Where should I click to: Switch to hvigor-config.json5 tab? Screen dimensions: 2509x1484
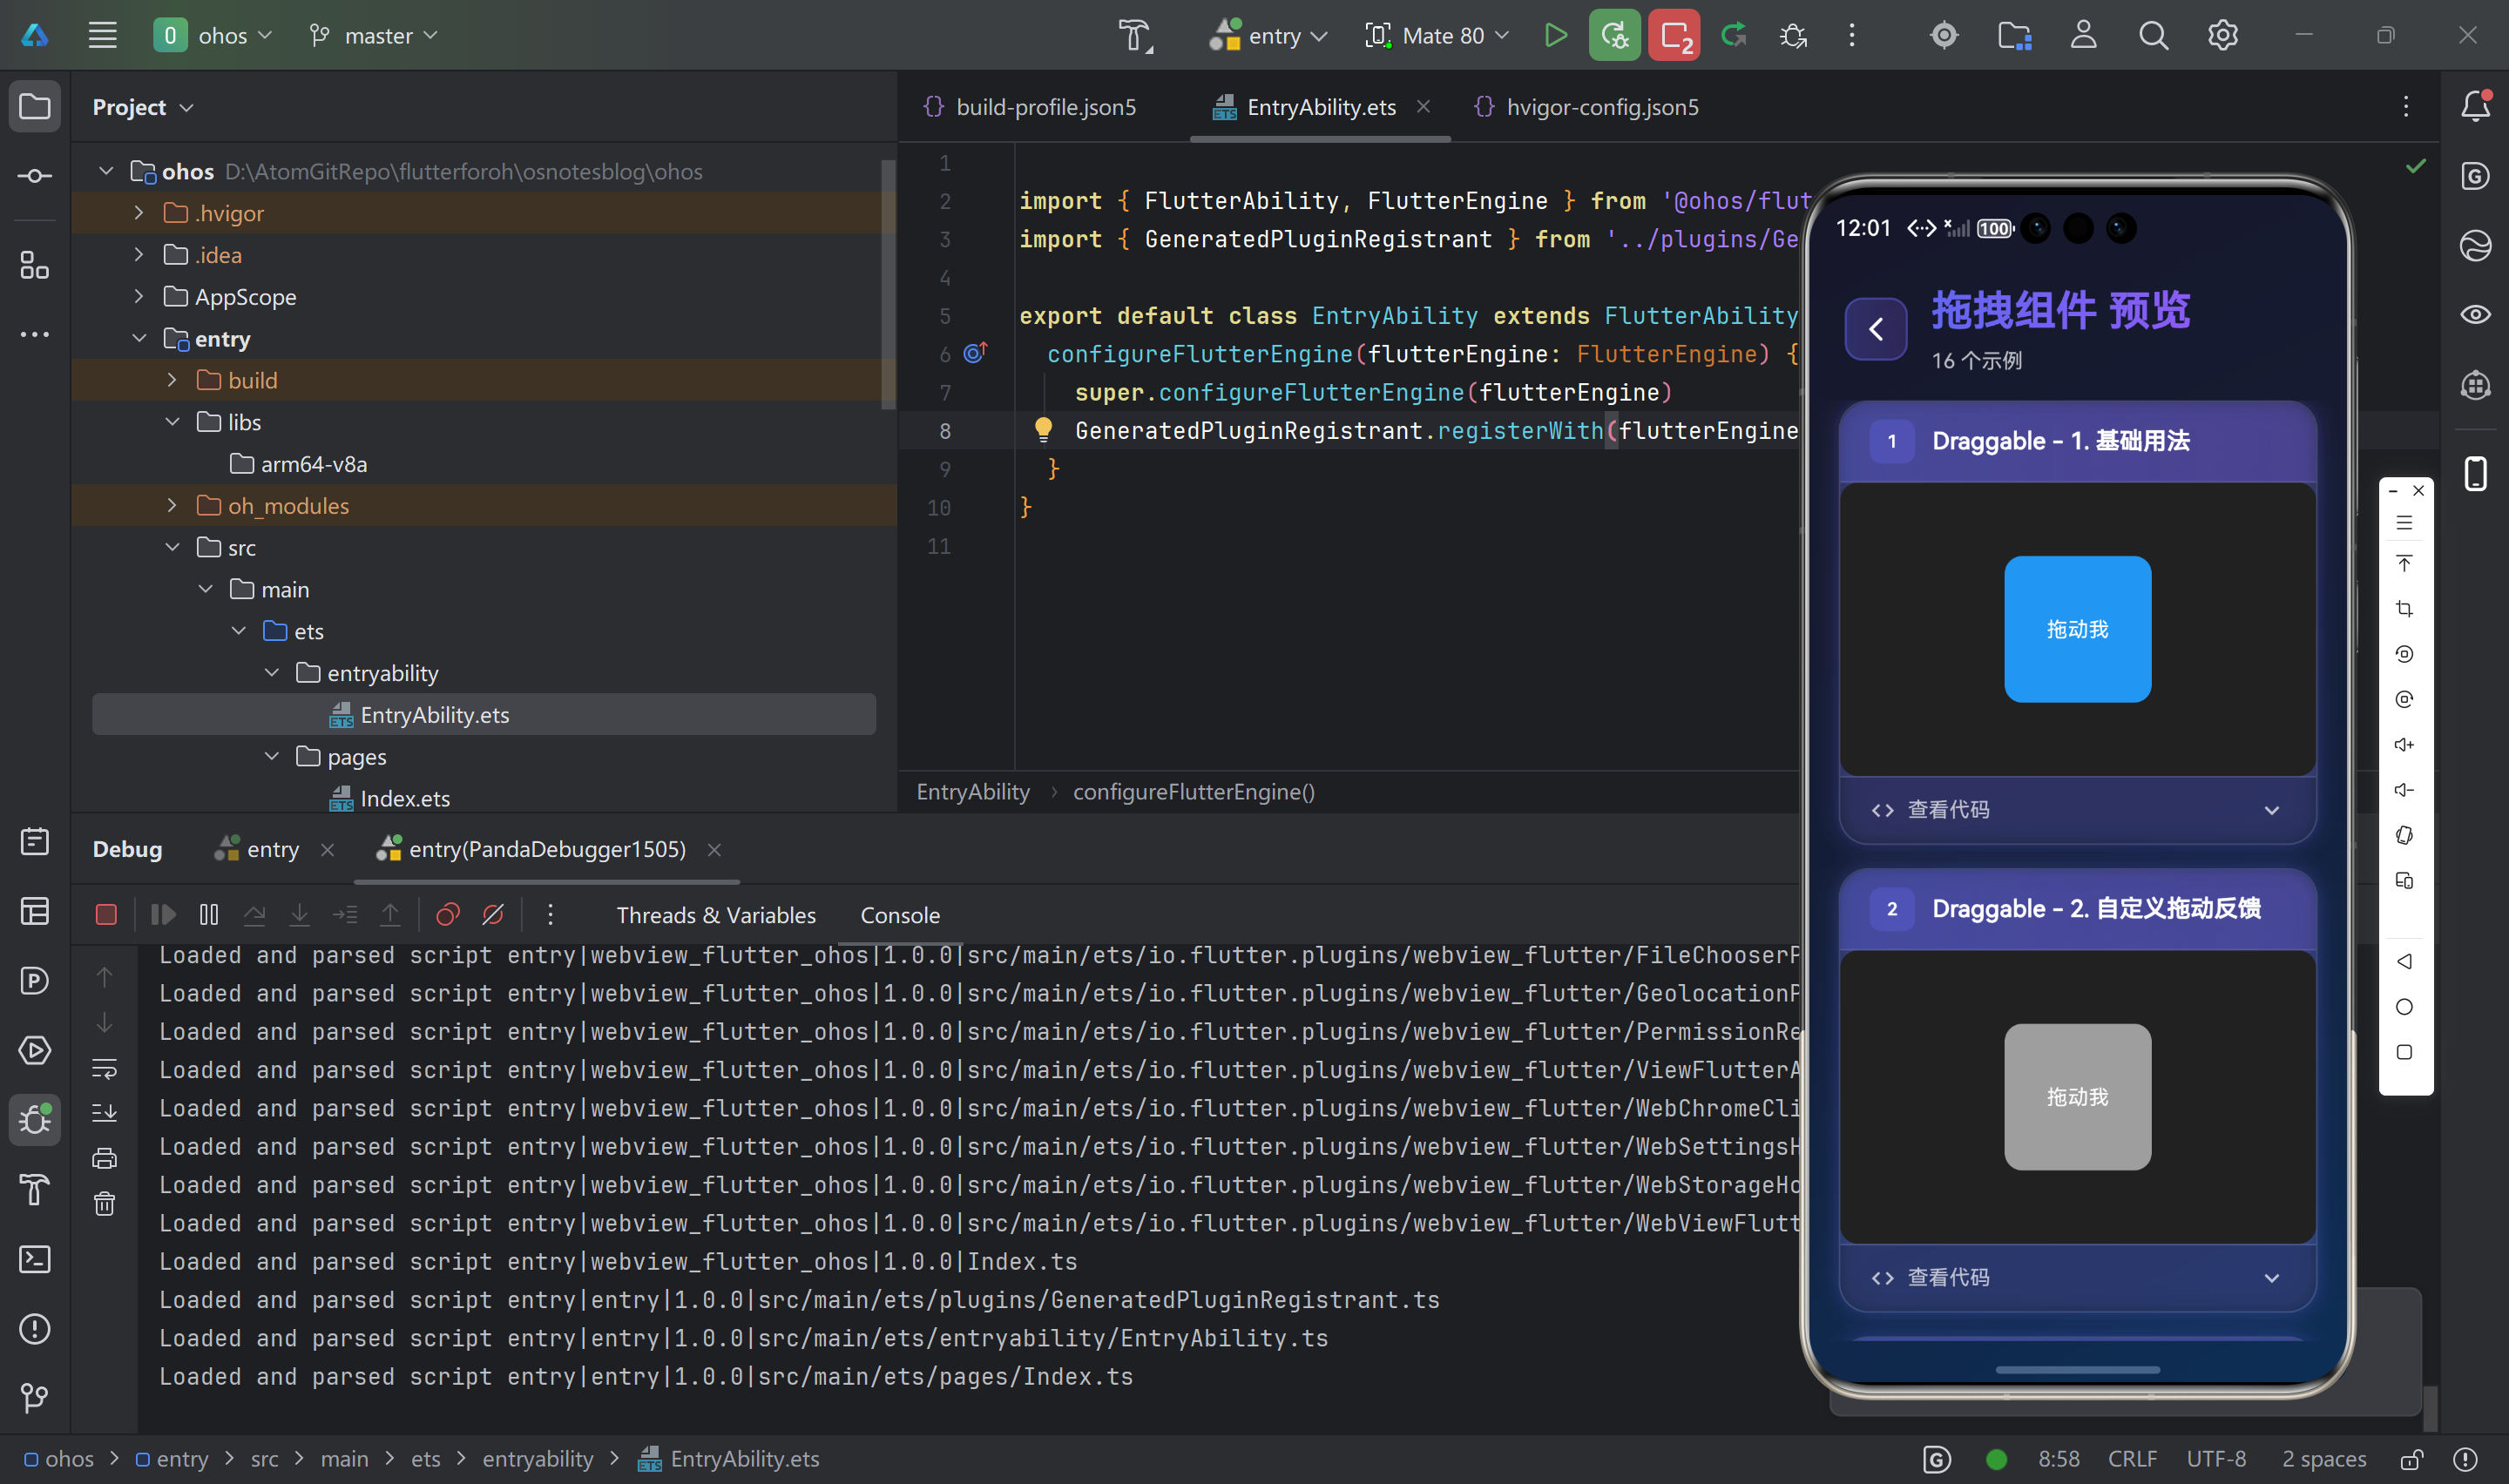tap(1600, 107)
